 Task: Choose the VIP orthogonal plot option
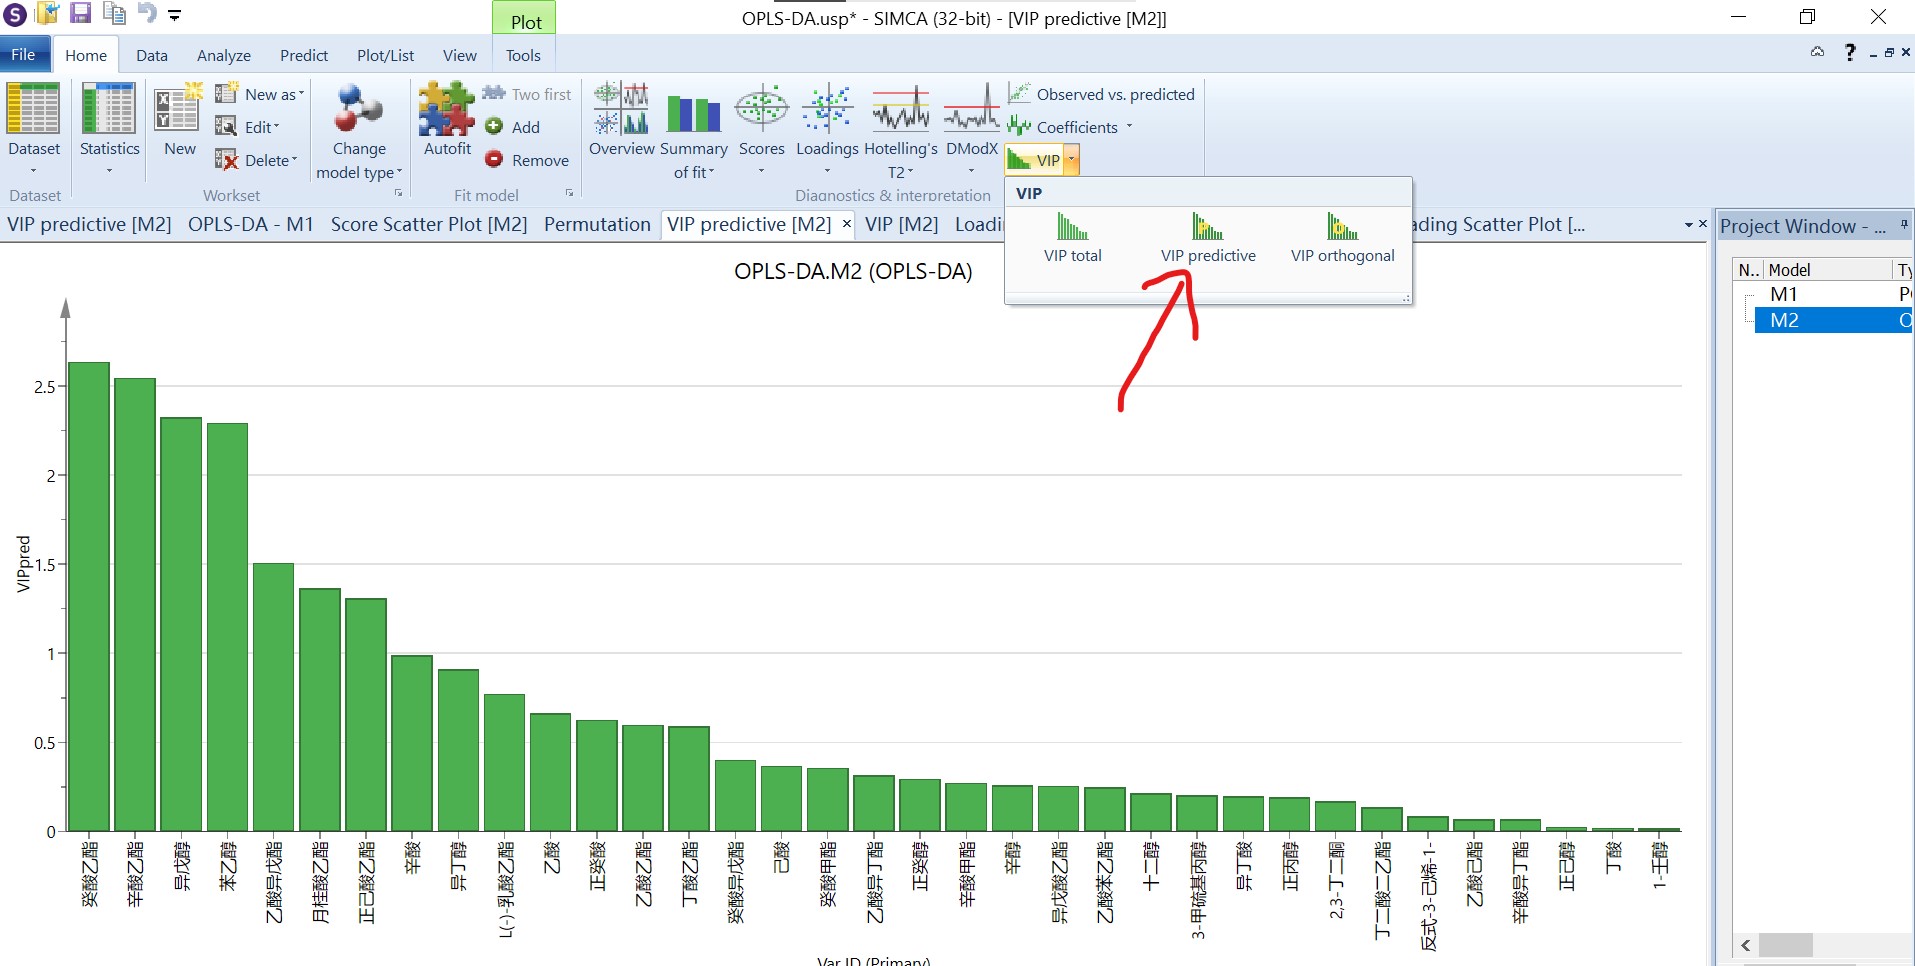point(1342,238)
